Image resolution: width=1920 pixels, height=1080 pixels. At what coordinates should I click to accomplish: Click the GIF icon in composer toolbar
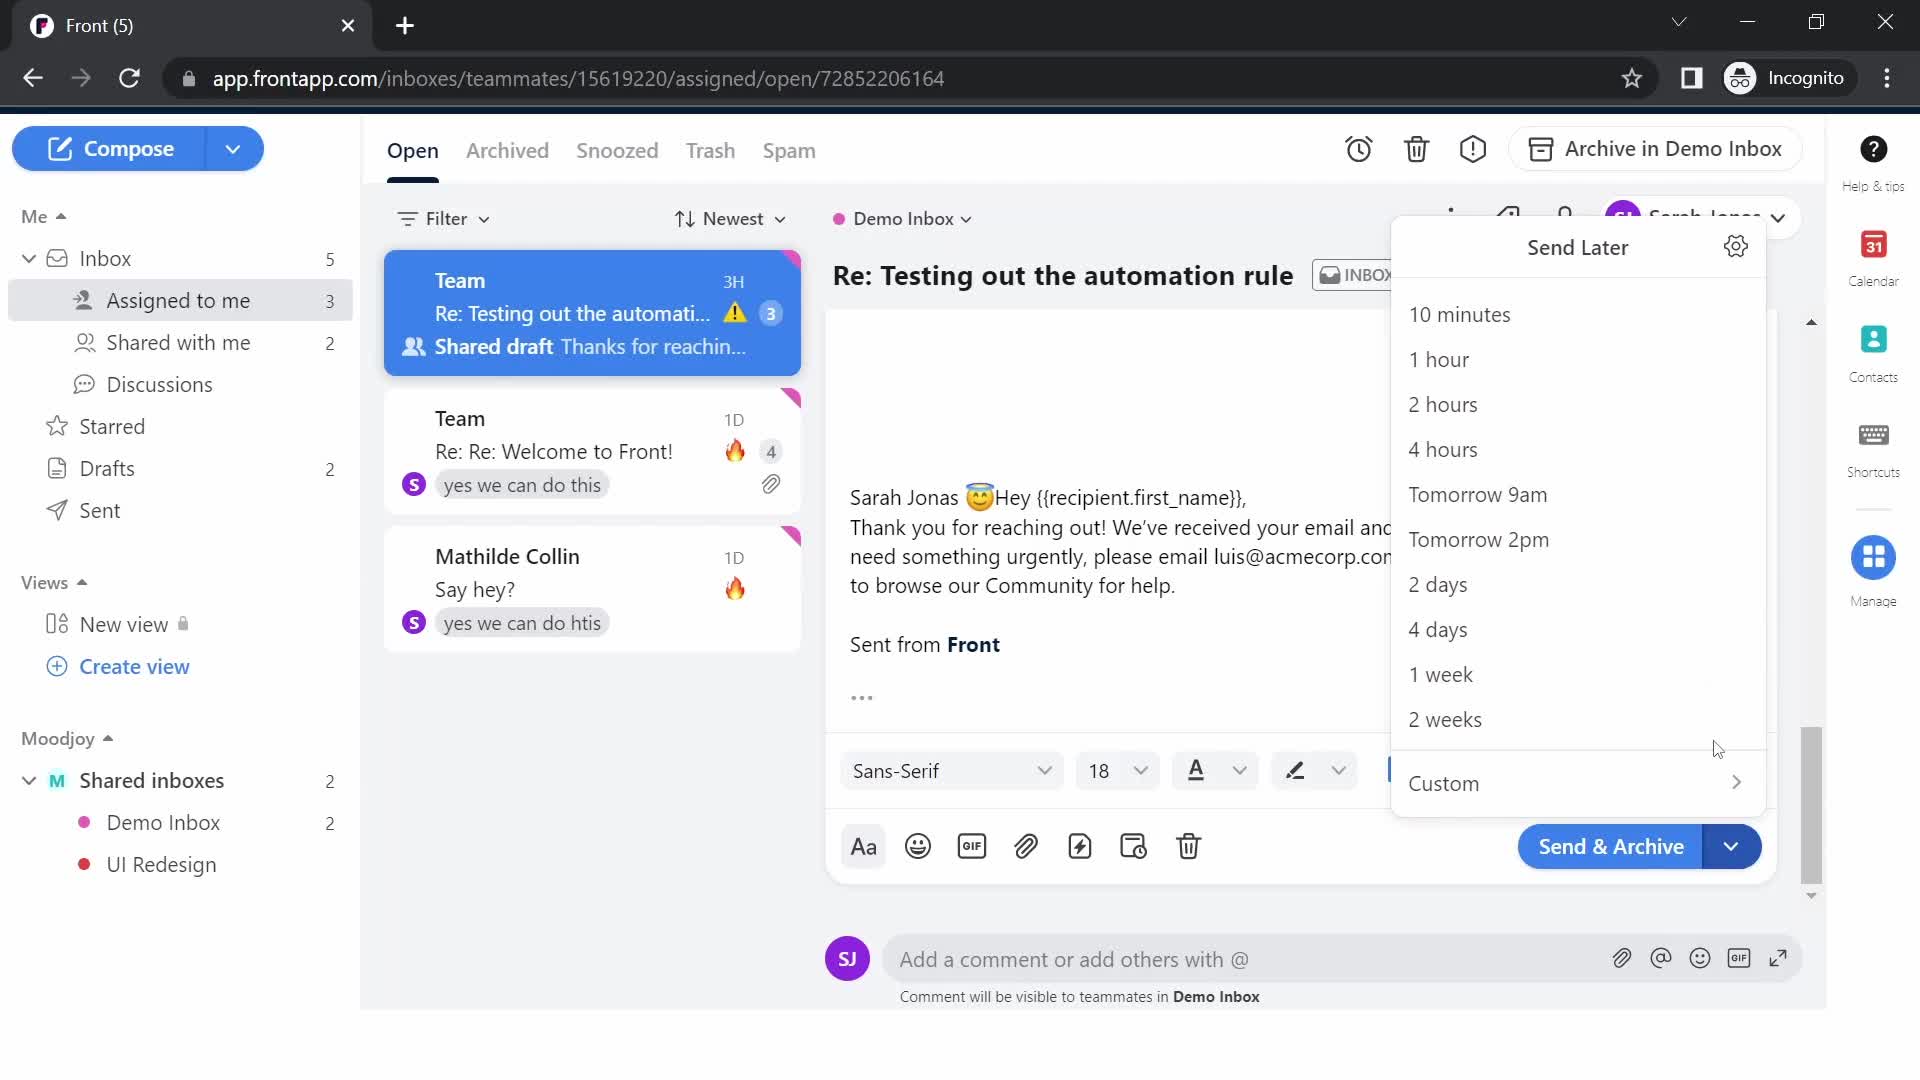coord(973,847)
